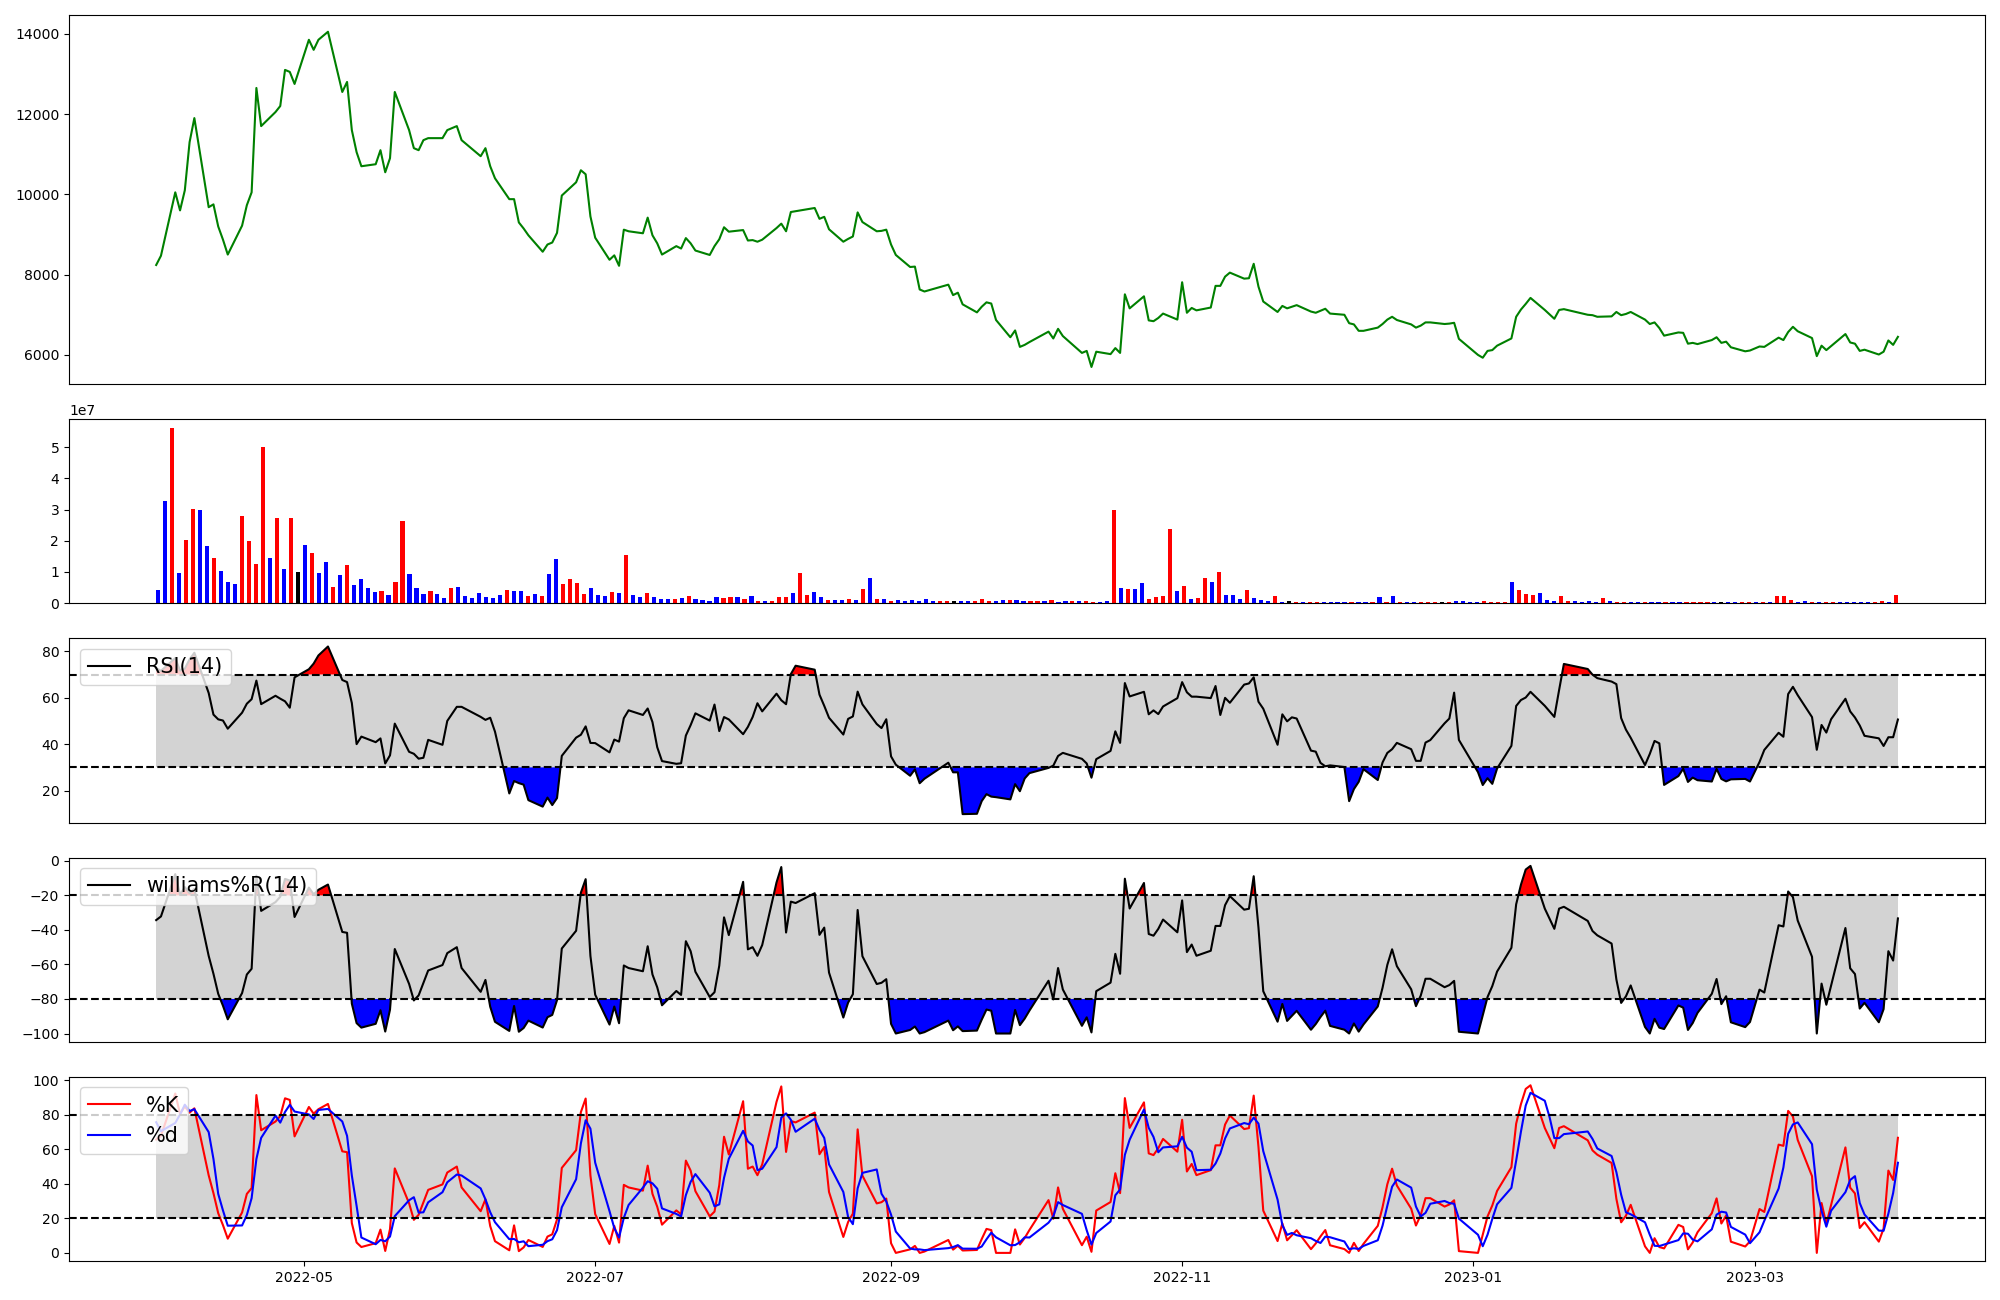
Task: Click the 2023-03 x-axis date label
Action: click(1755, 1277)
